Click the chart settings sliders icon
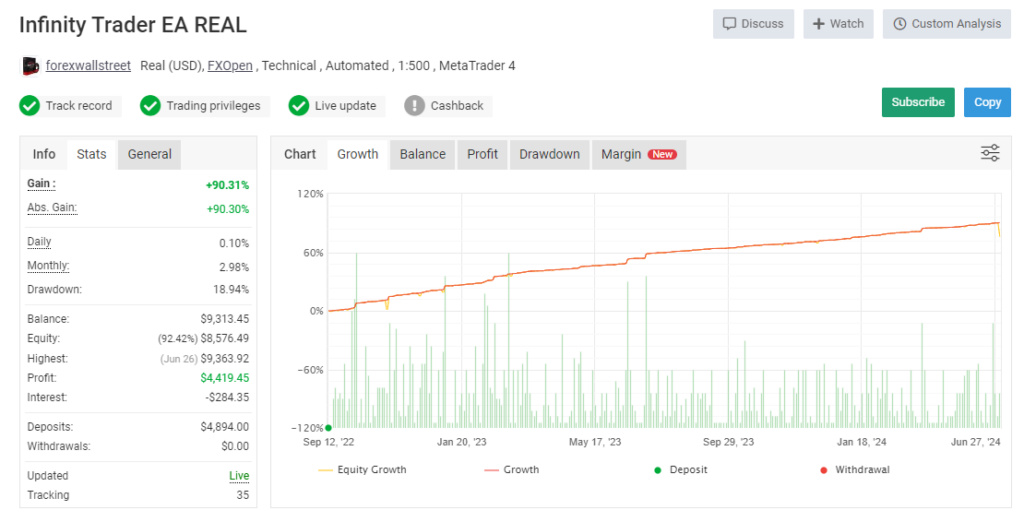 click(x=990, y=153)
